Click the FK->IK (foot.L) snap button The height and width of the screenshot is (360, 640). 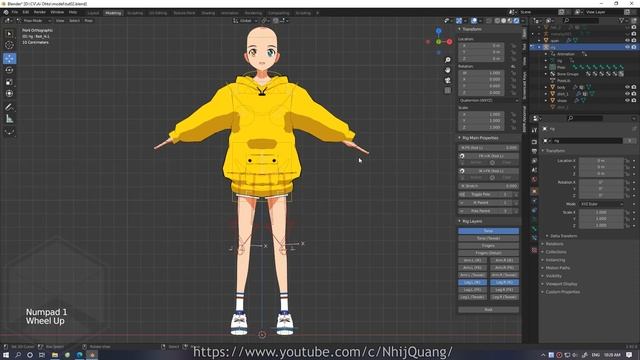click(491, 156)
